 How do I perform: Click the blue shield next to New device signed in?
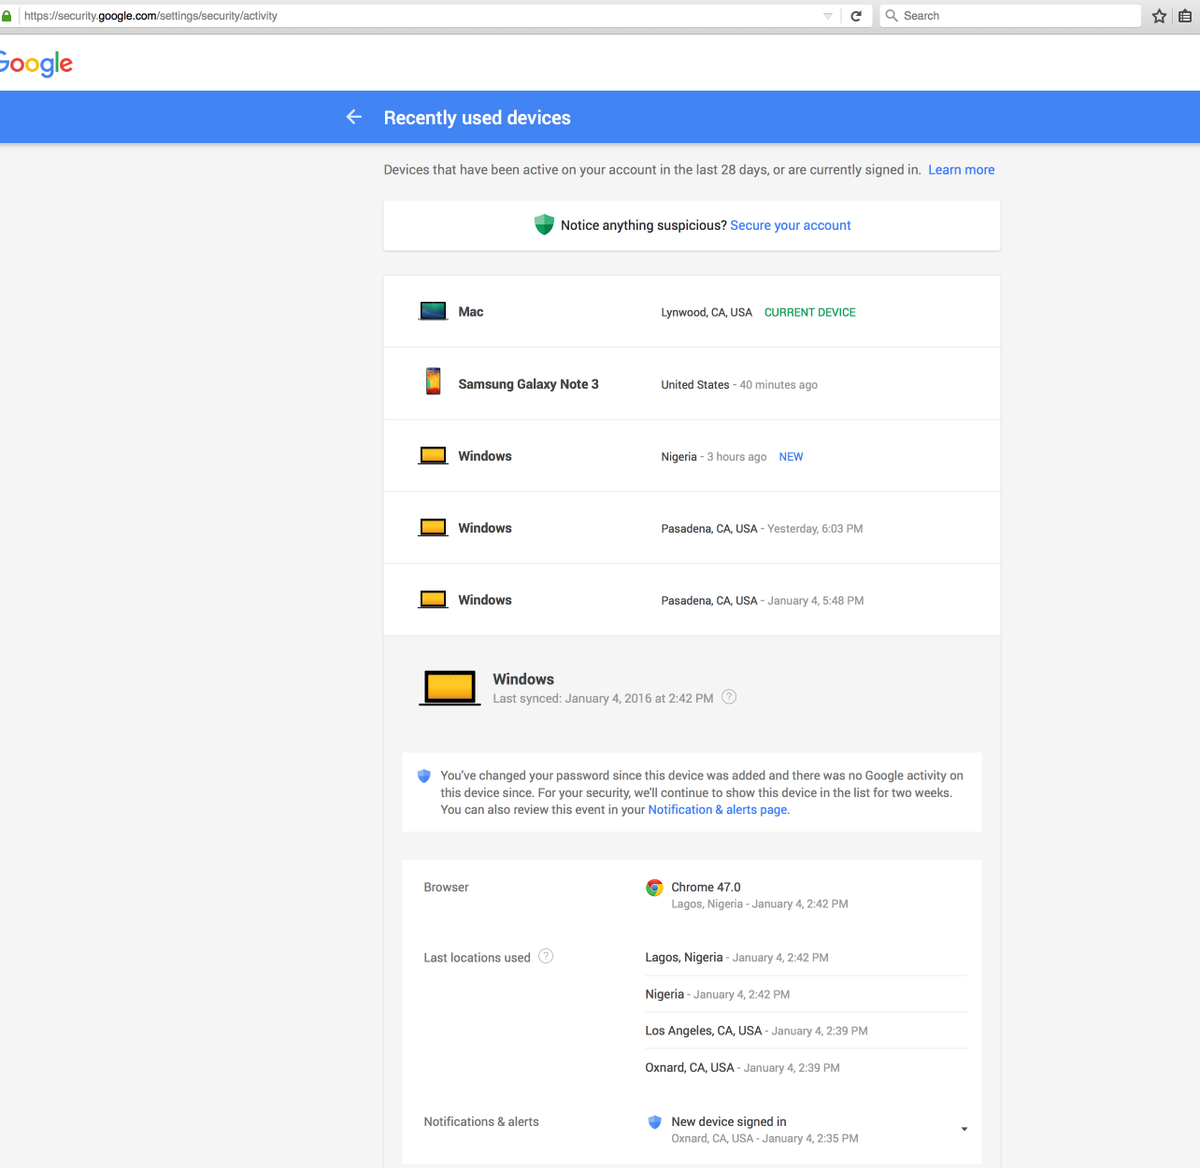[655, 1122]
